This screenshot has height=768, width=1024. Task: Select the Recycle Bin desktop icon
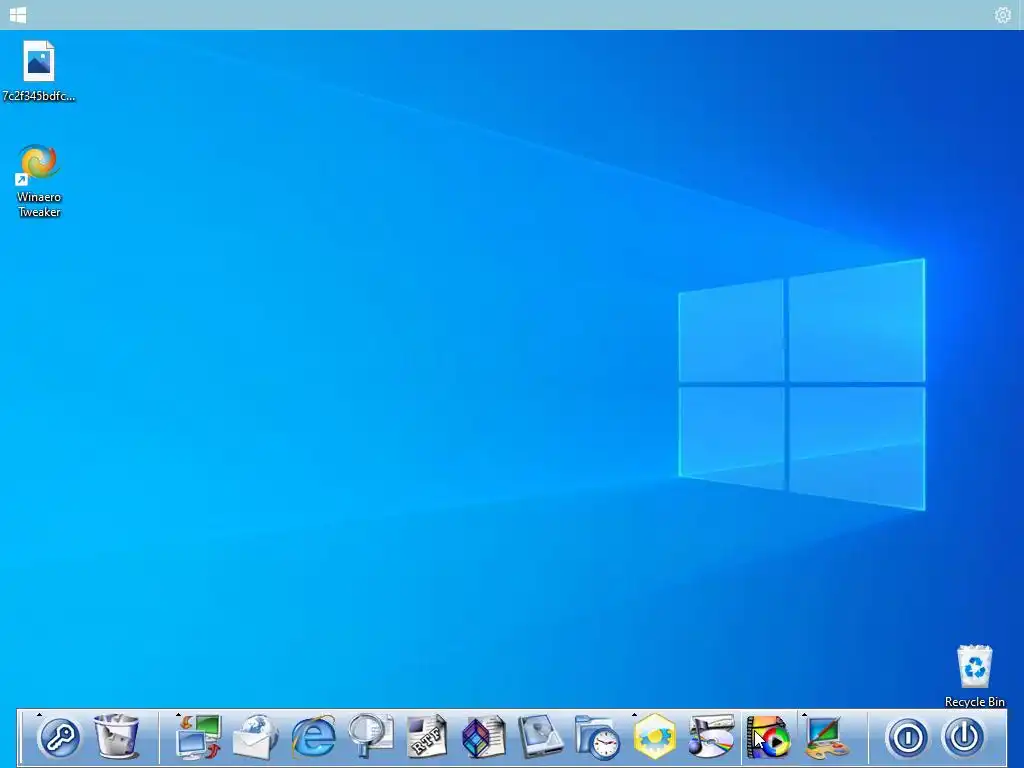(974, 677)
